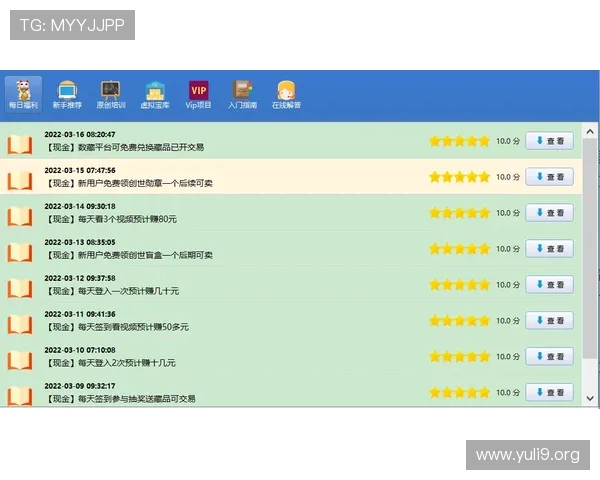The height and width of the screenshot is (480, 600).
Task: Click 查看 button for 2022-03-09 entry
Action: click(x=549, y=392)
